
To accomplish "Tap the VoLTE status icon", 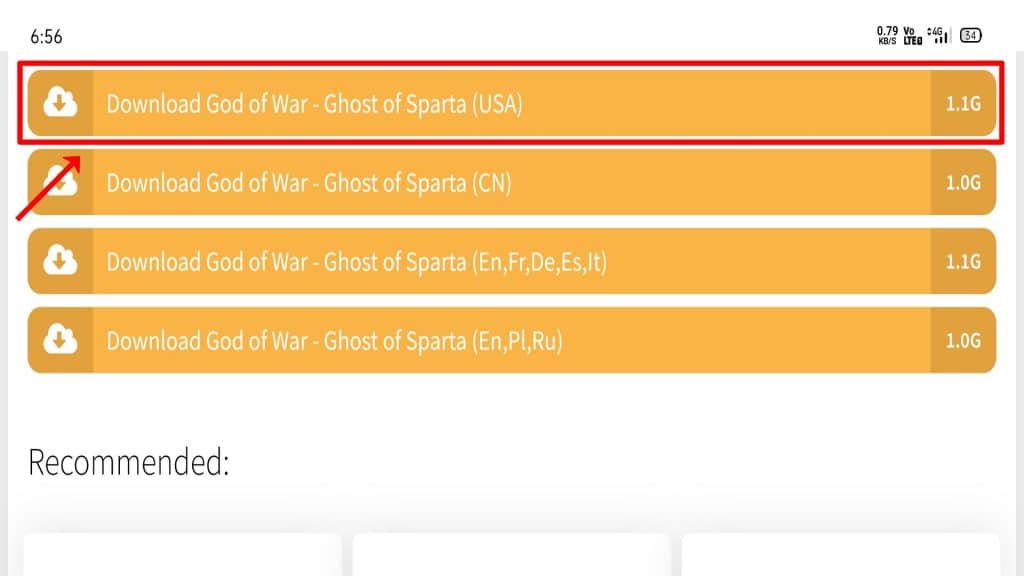I will point(912,35).
